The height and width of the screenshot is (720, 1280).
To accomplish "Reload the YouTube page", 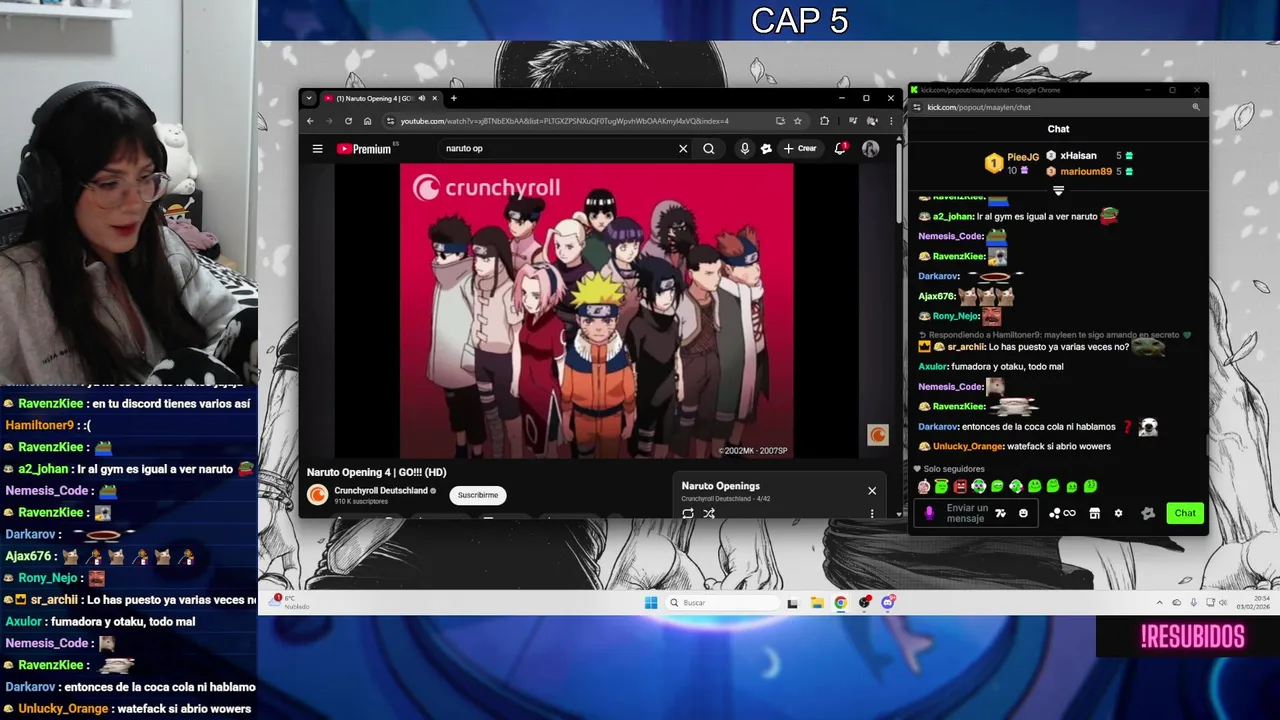I will coord(348,121).
